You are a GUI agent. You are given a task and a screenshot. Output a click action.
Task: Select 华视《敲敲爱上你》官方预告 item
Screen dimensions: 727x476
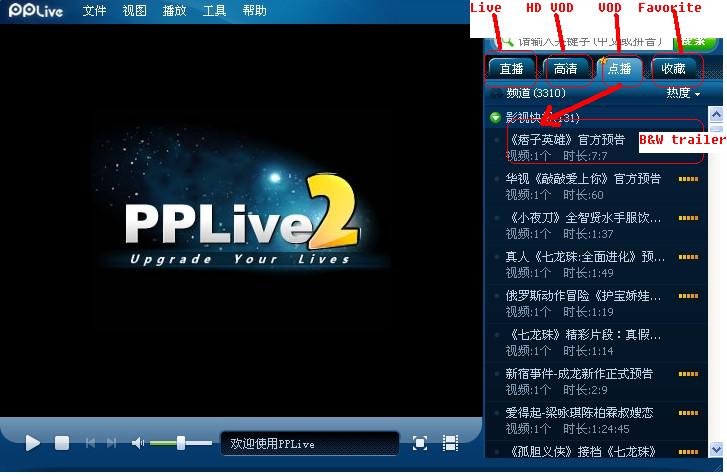click(x=598, y=186)
